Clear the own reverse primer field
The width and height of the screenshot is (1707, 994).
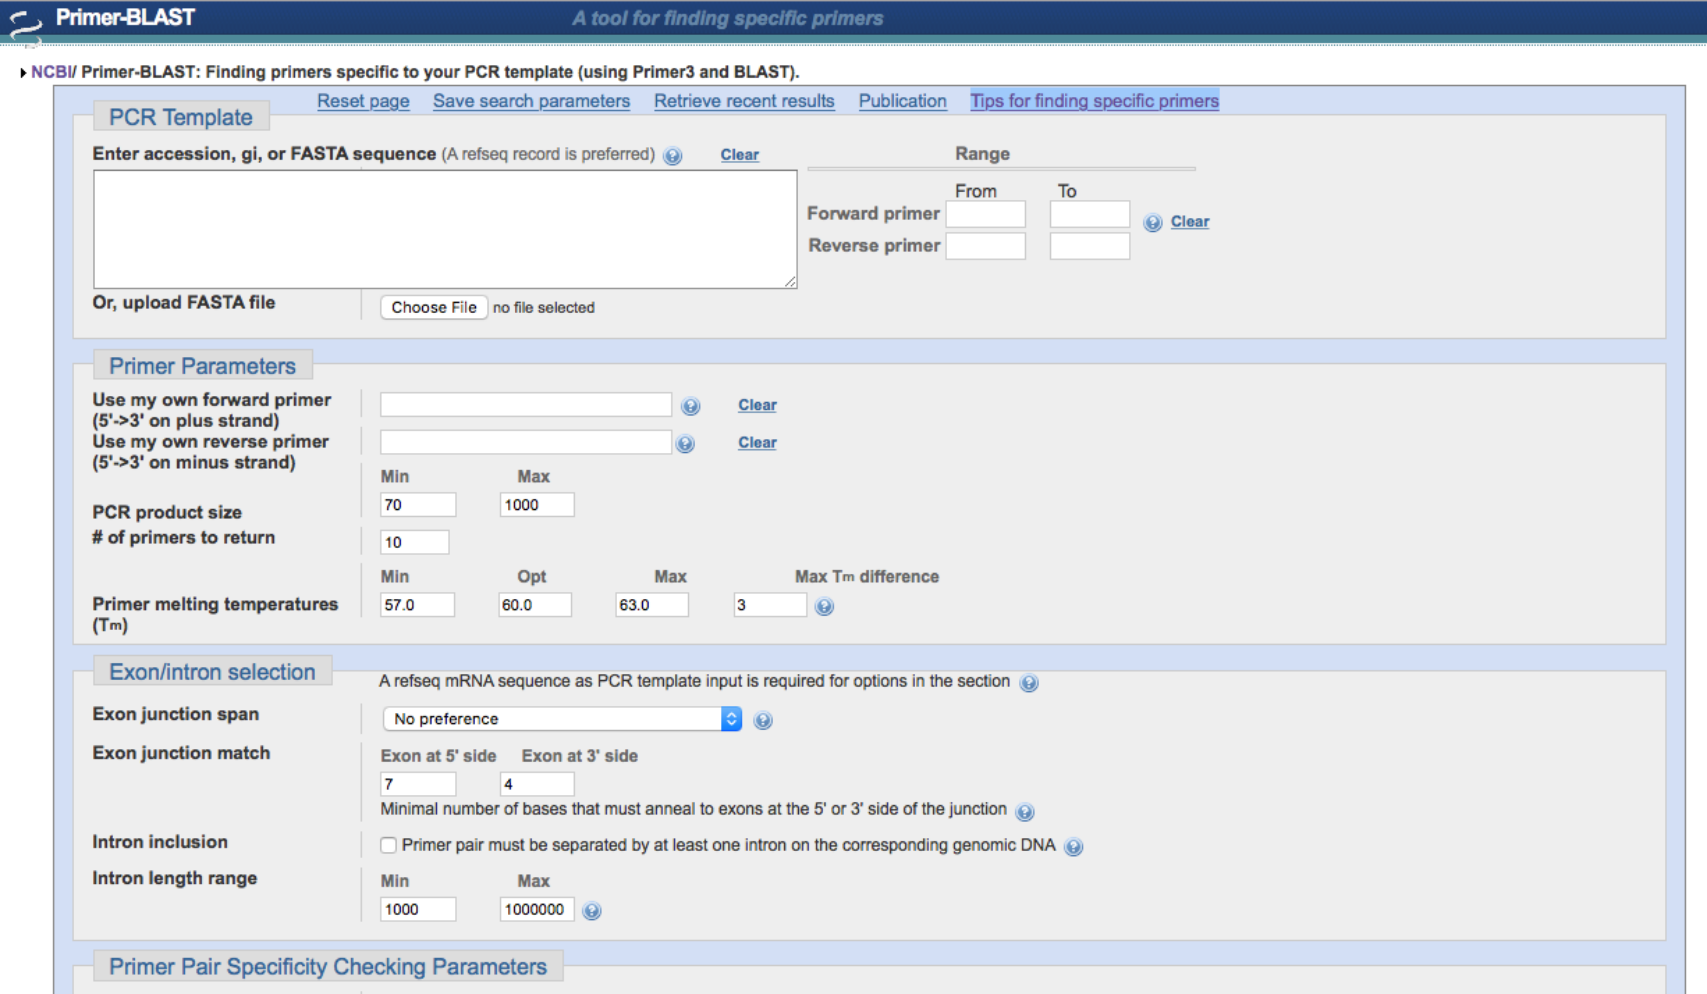point(757,443)
